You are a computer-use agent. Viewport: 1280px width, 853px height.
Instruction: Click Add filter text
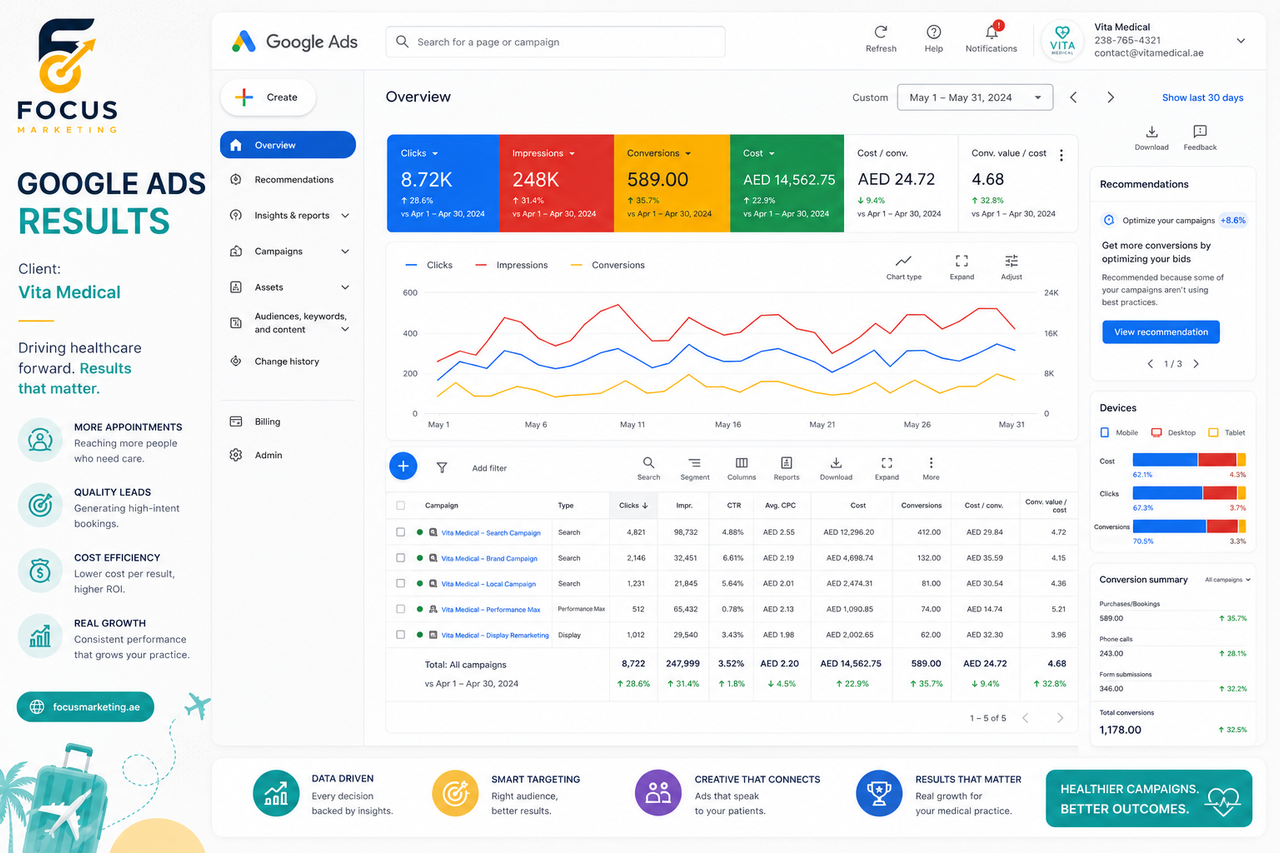(x=489, y=468)
